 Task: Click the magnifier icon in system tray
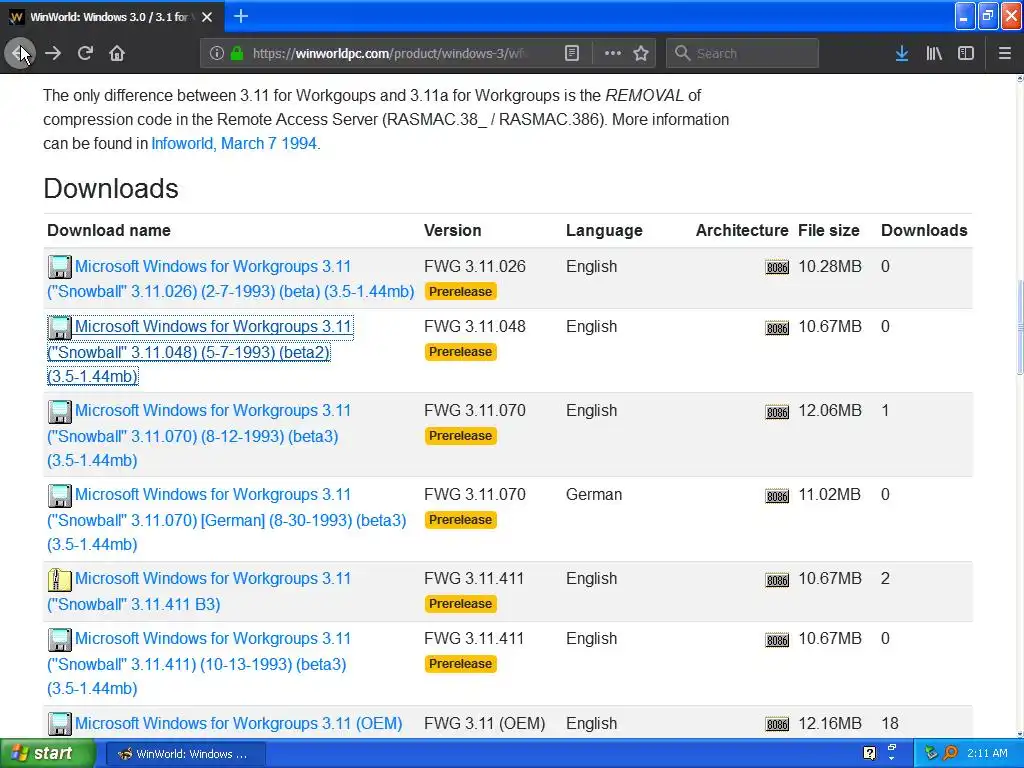pos(950,754)
